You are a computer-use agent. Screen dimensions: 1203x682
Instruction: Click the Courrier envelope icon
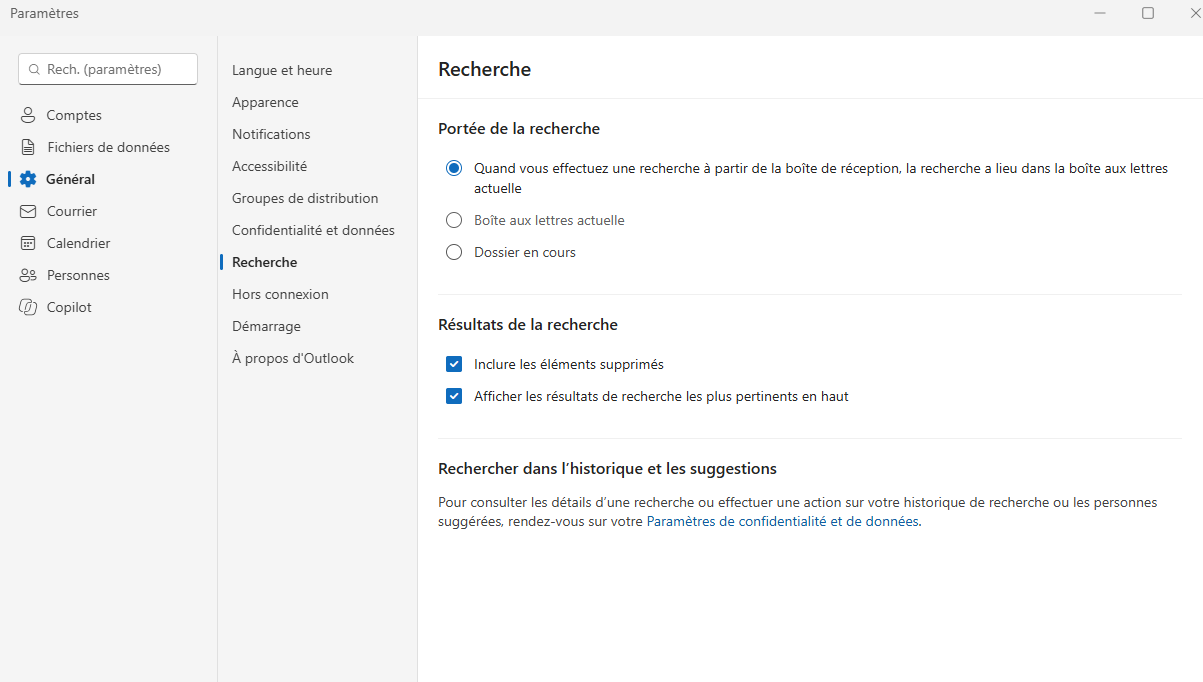(x=28, y=211)
